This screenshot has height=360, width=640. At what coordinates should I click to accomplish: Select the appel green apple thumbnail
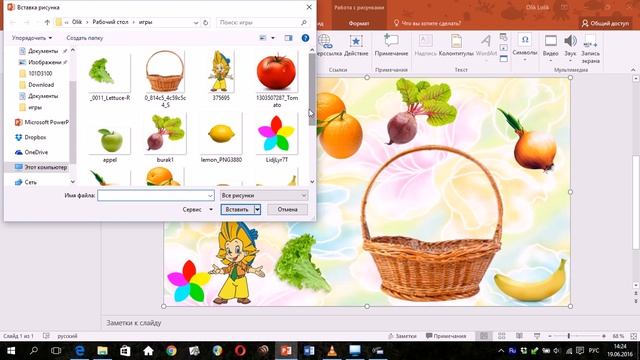(110, 144)
